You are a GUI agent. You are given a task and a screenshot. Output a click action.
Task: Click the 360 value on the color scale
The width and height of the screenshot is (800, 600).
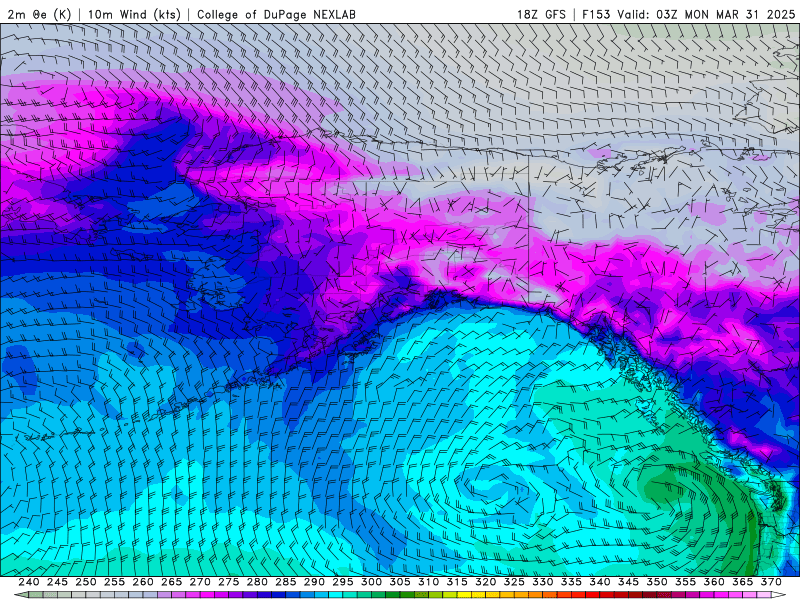714,582
